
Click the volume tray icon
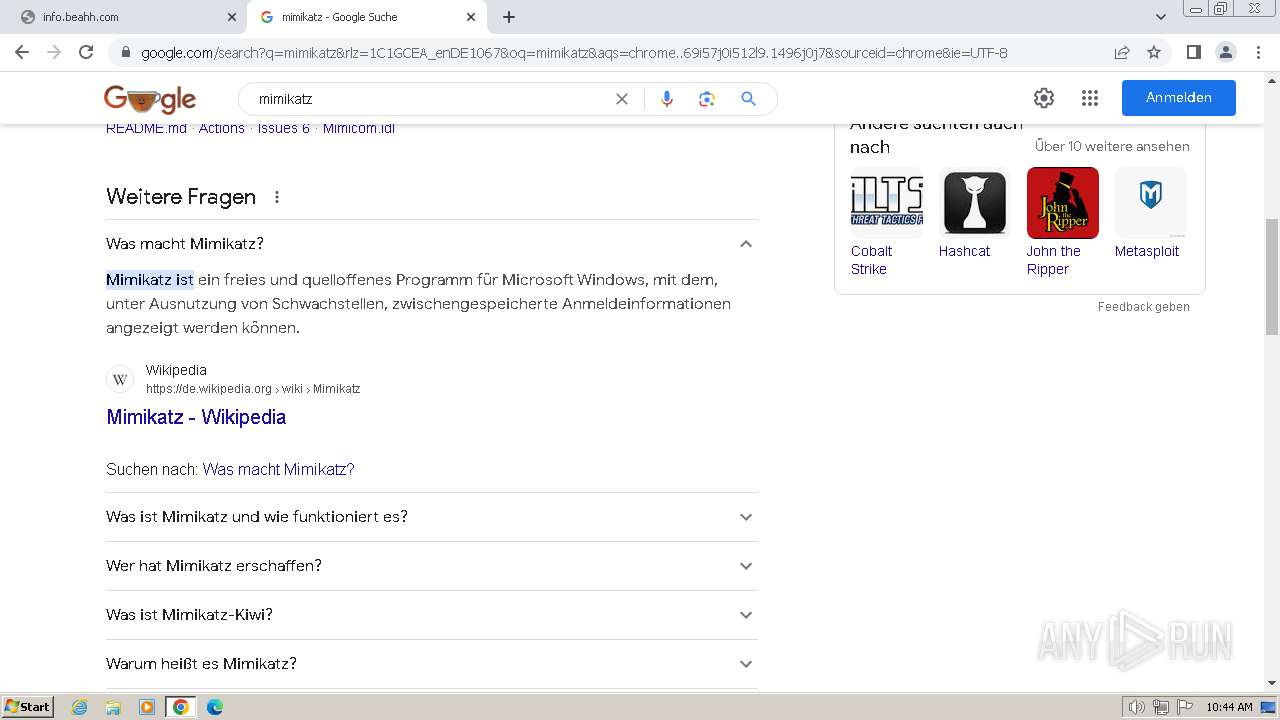point(1136,707)
